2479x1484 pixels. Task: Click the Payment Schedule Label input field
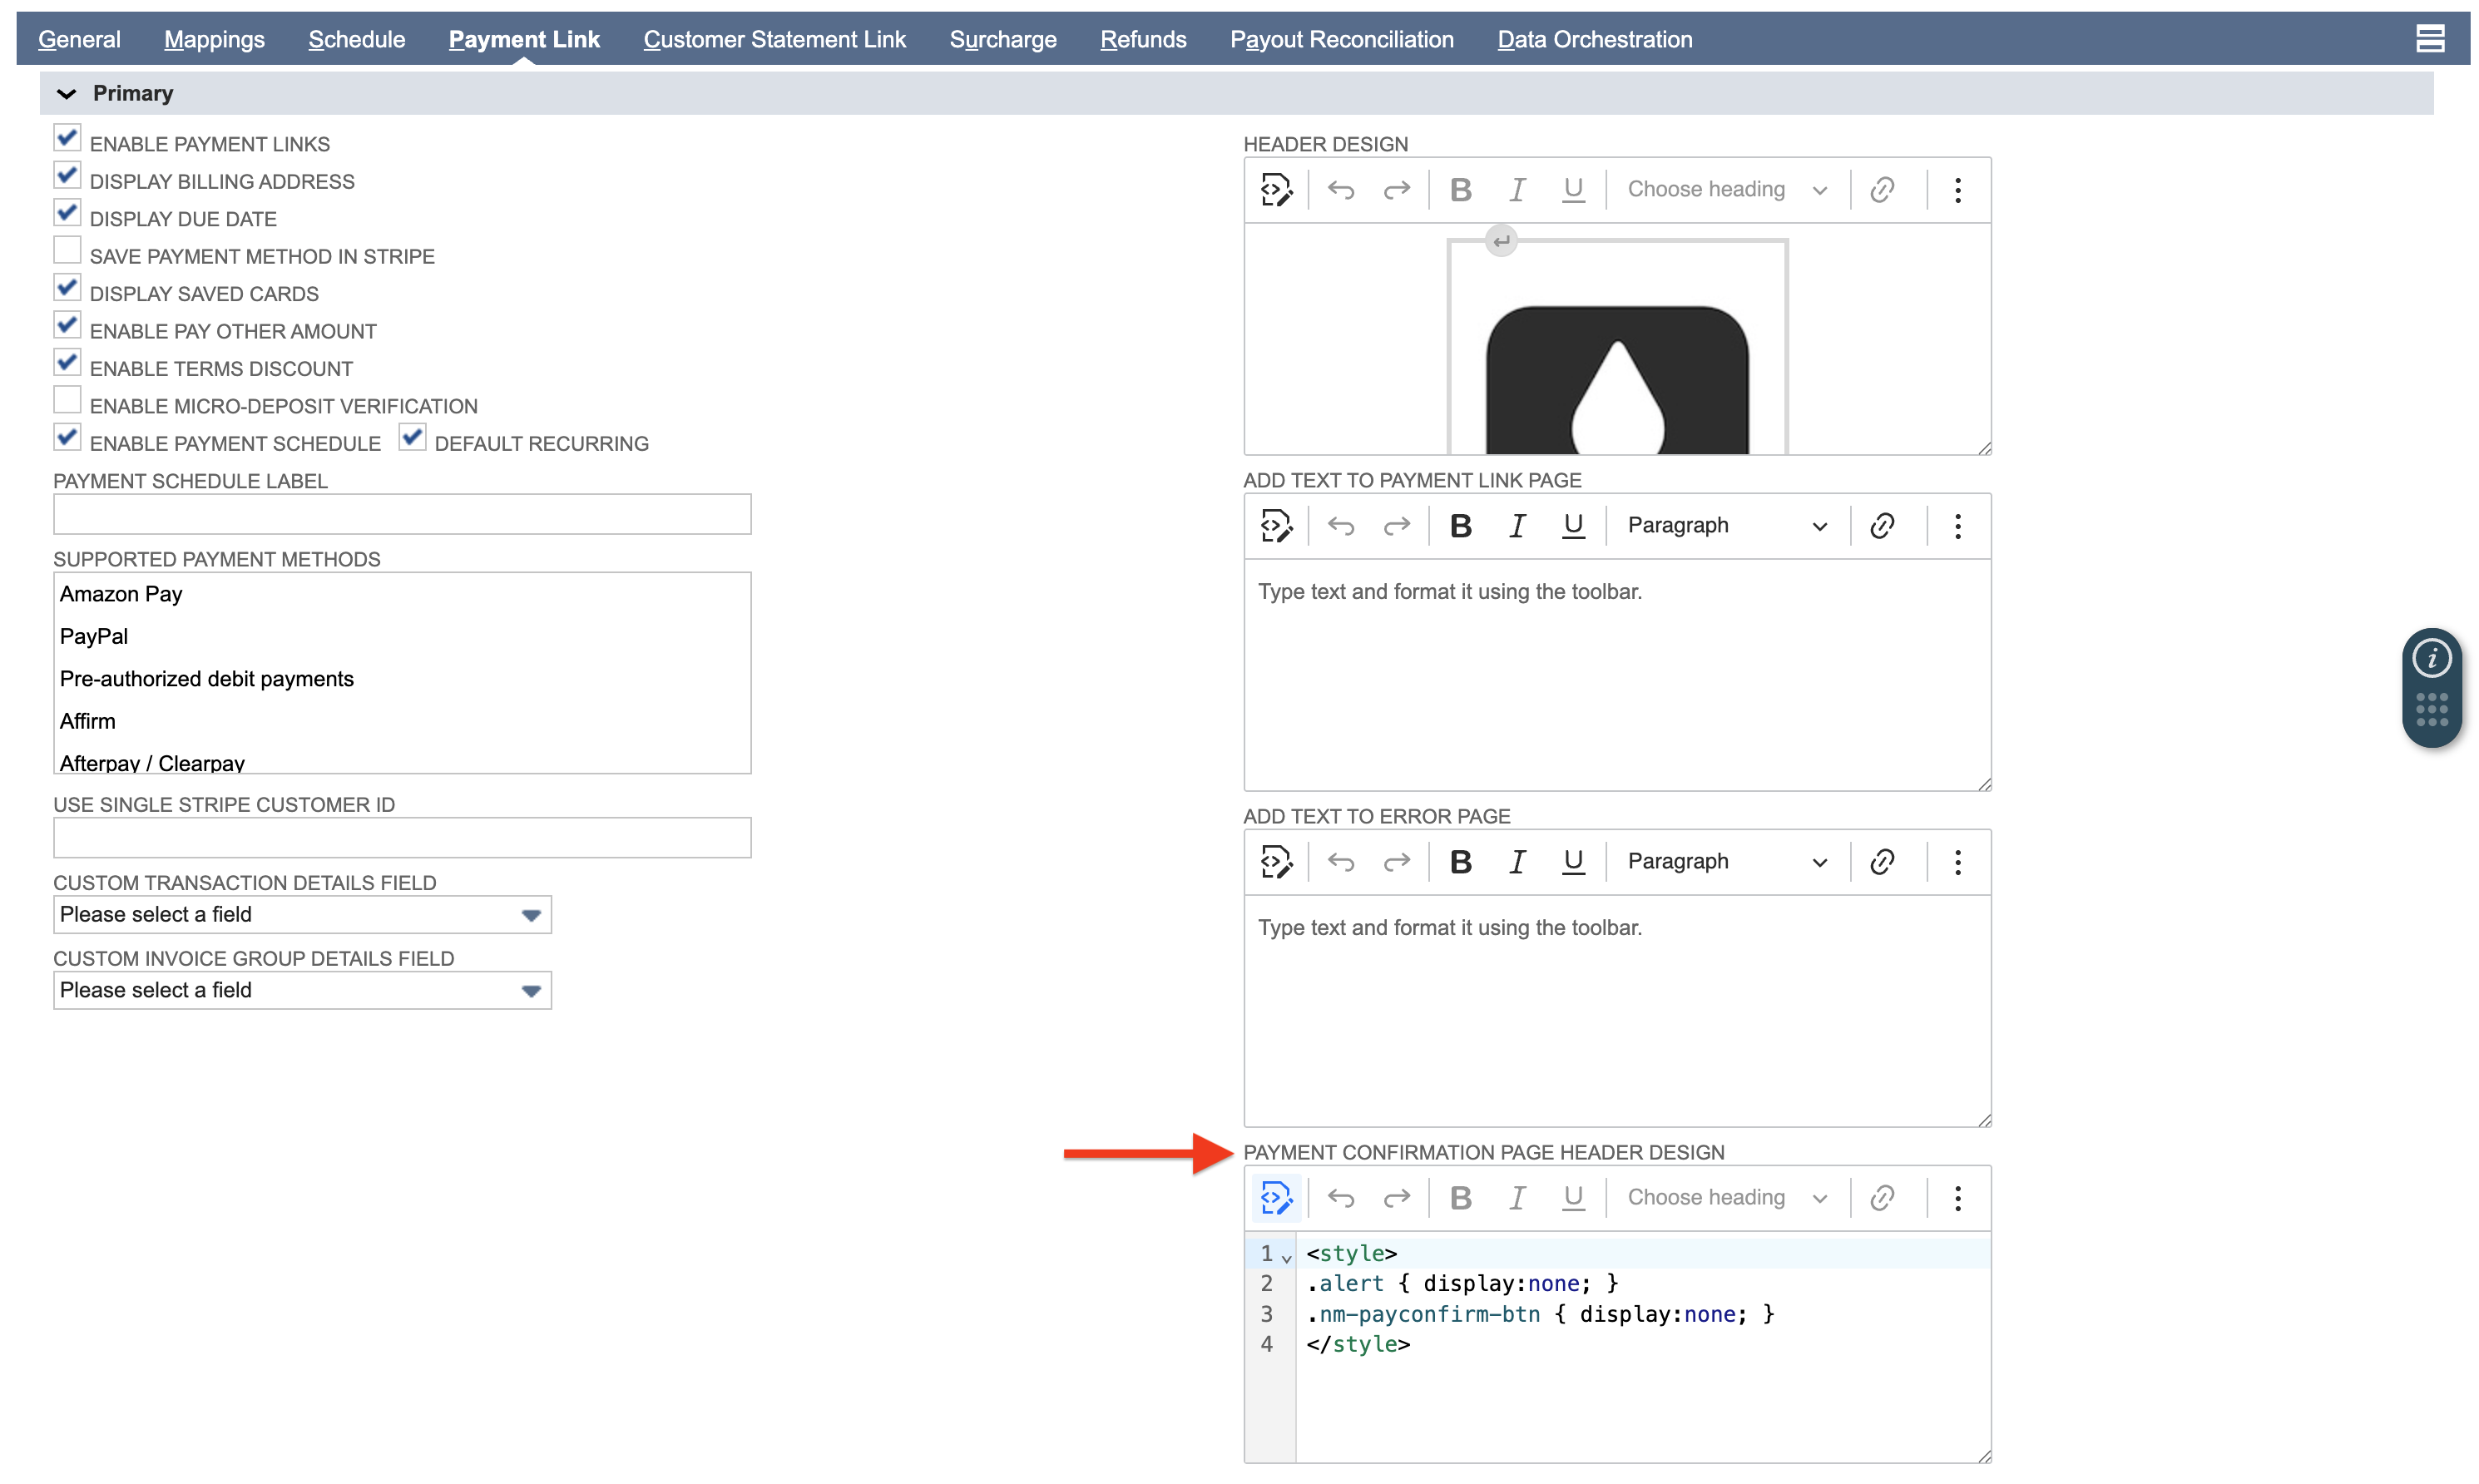click(x=402, y=515)
